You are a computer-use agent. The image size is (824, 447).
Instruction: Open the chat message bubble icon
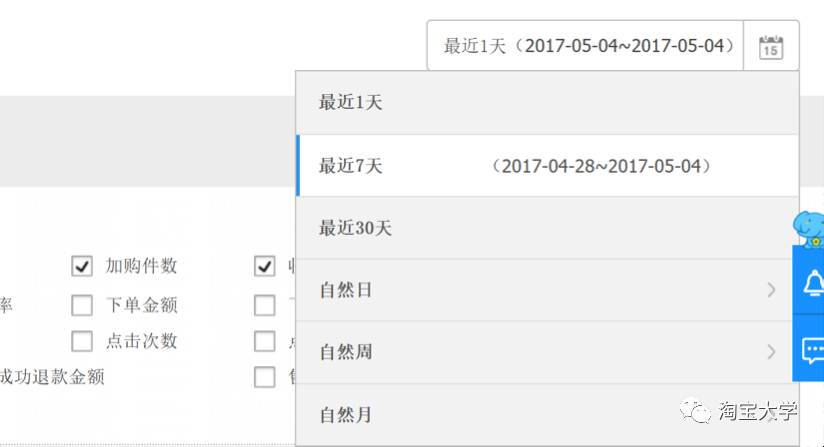813,351
